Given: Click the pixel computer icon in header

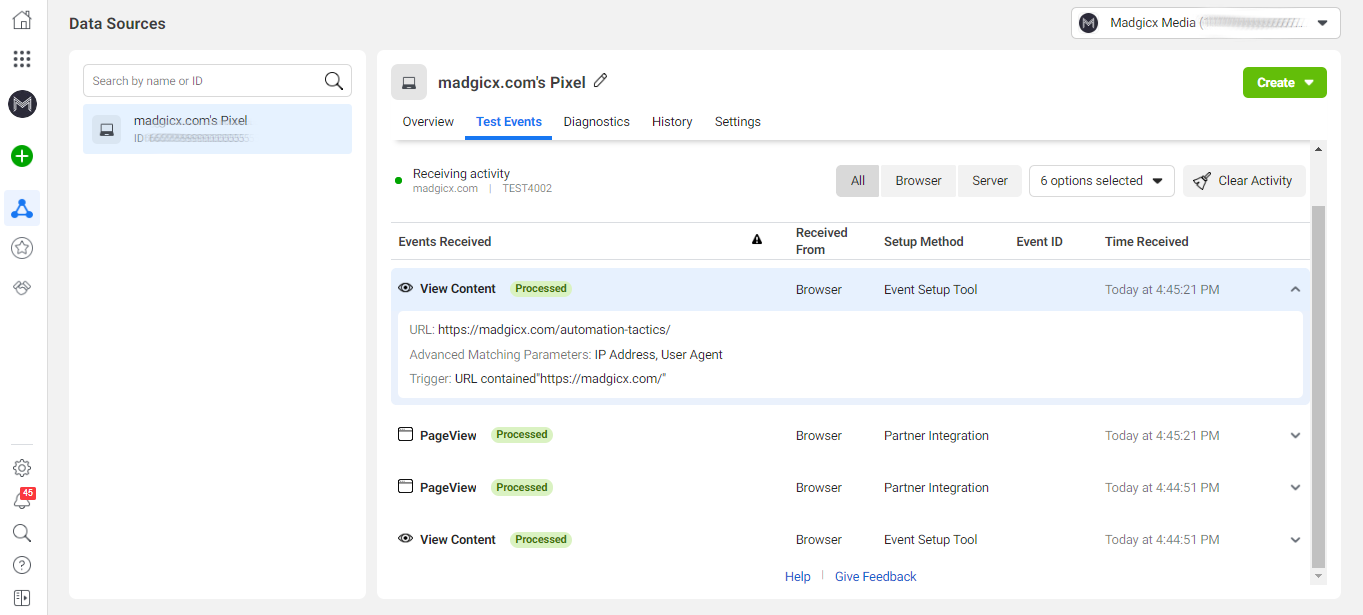Looking at the screenshot, I should (x=408, y=82).
